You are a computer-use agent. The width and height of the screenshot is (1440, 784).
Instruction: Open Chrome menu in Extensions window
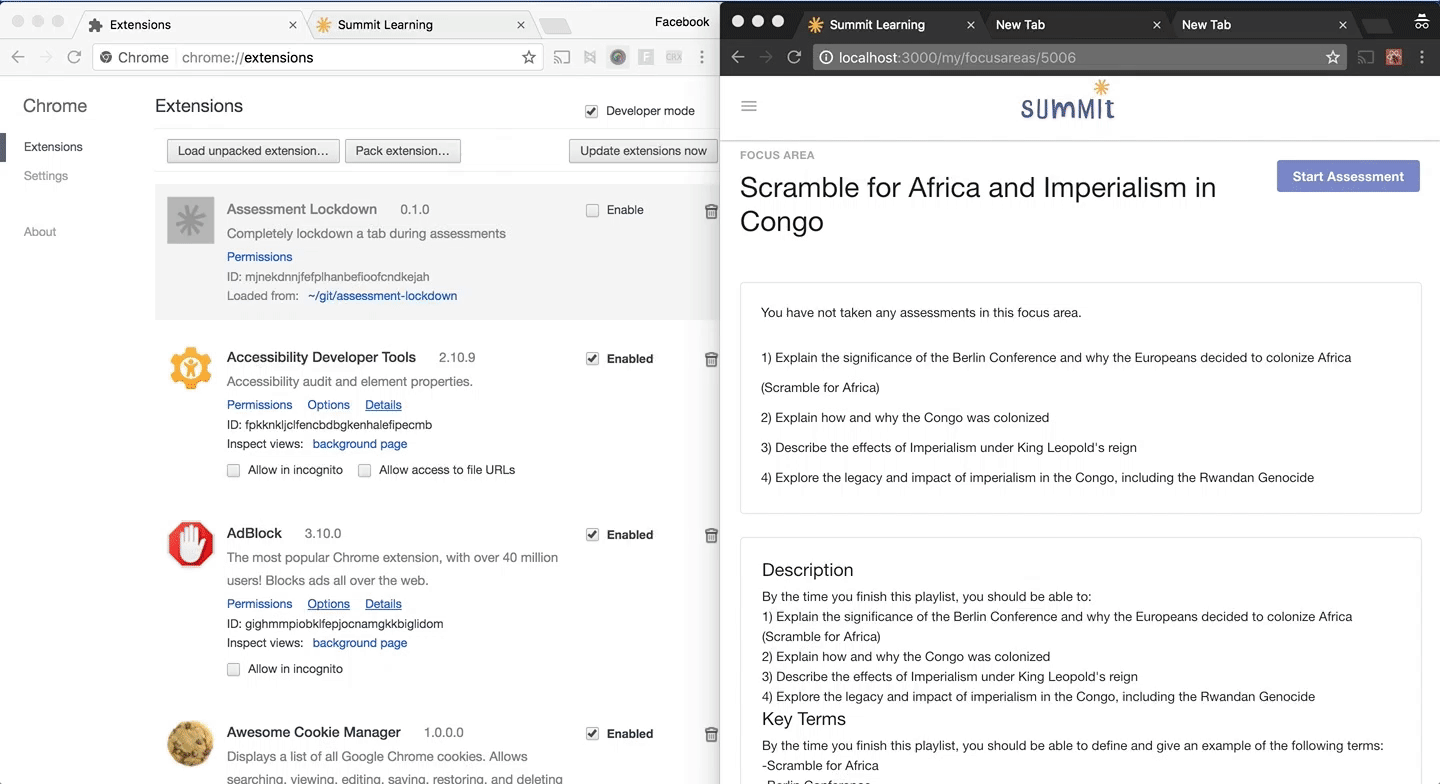click(703, 57)
